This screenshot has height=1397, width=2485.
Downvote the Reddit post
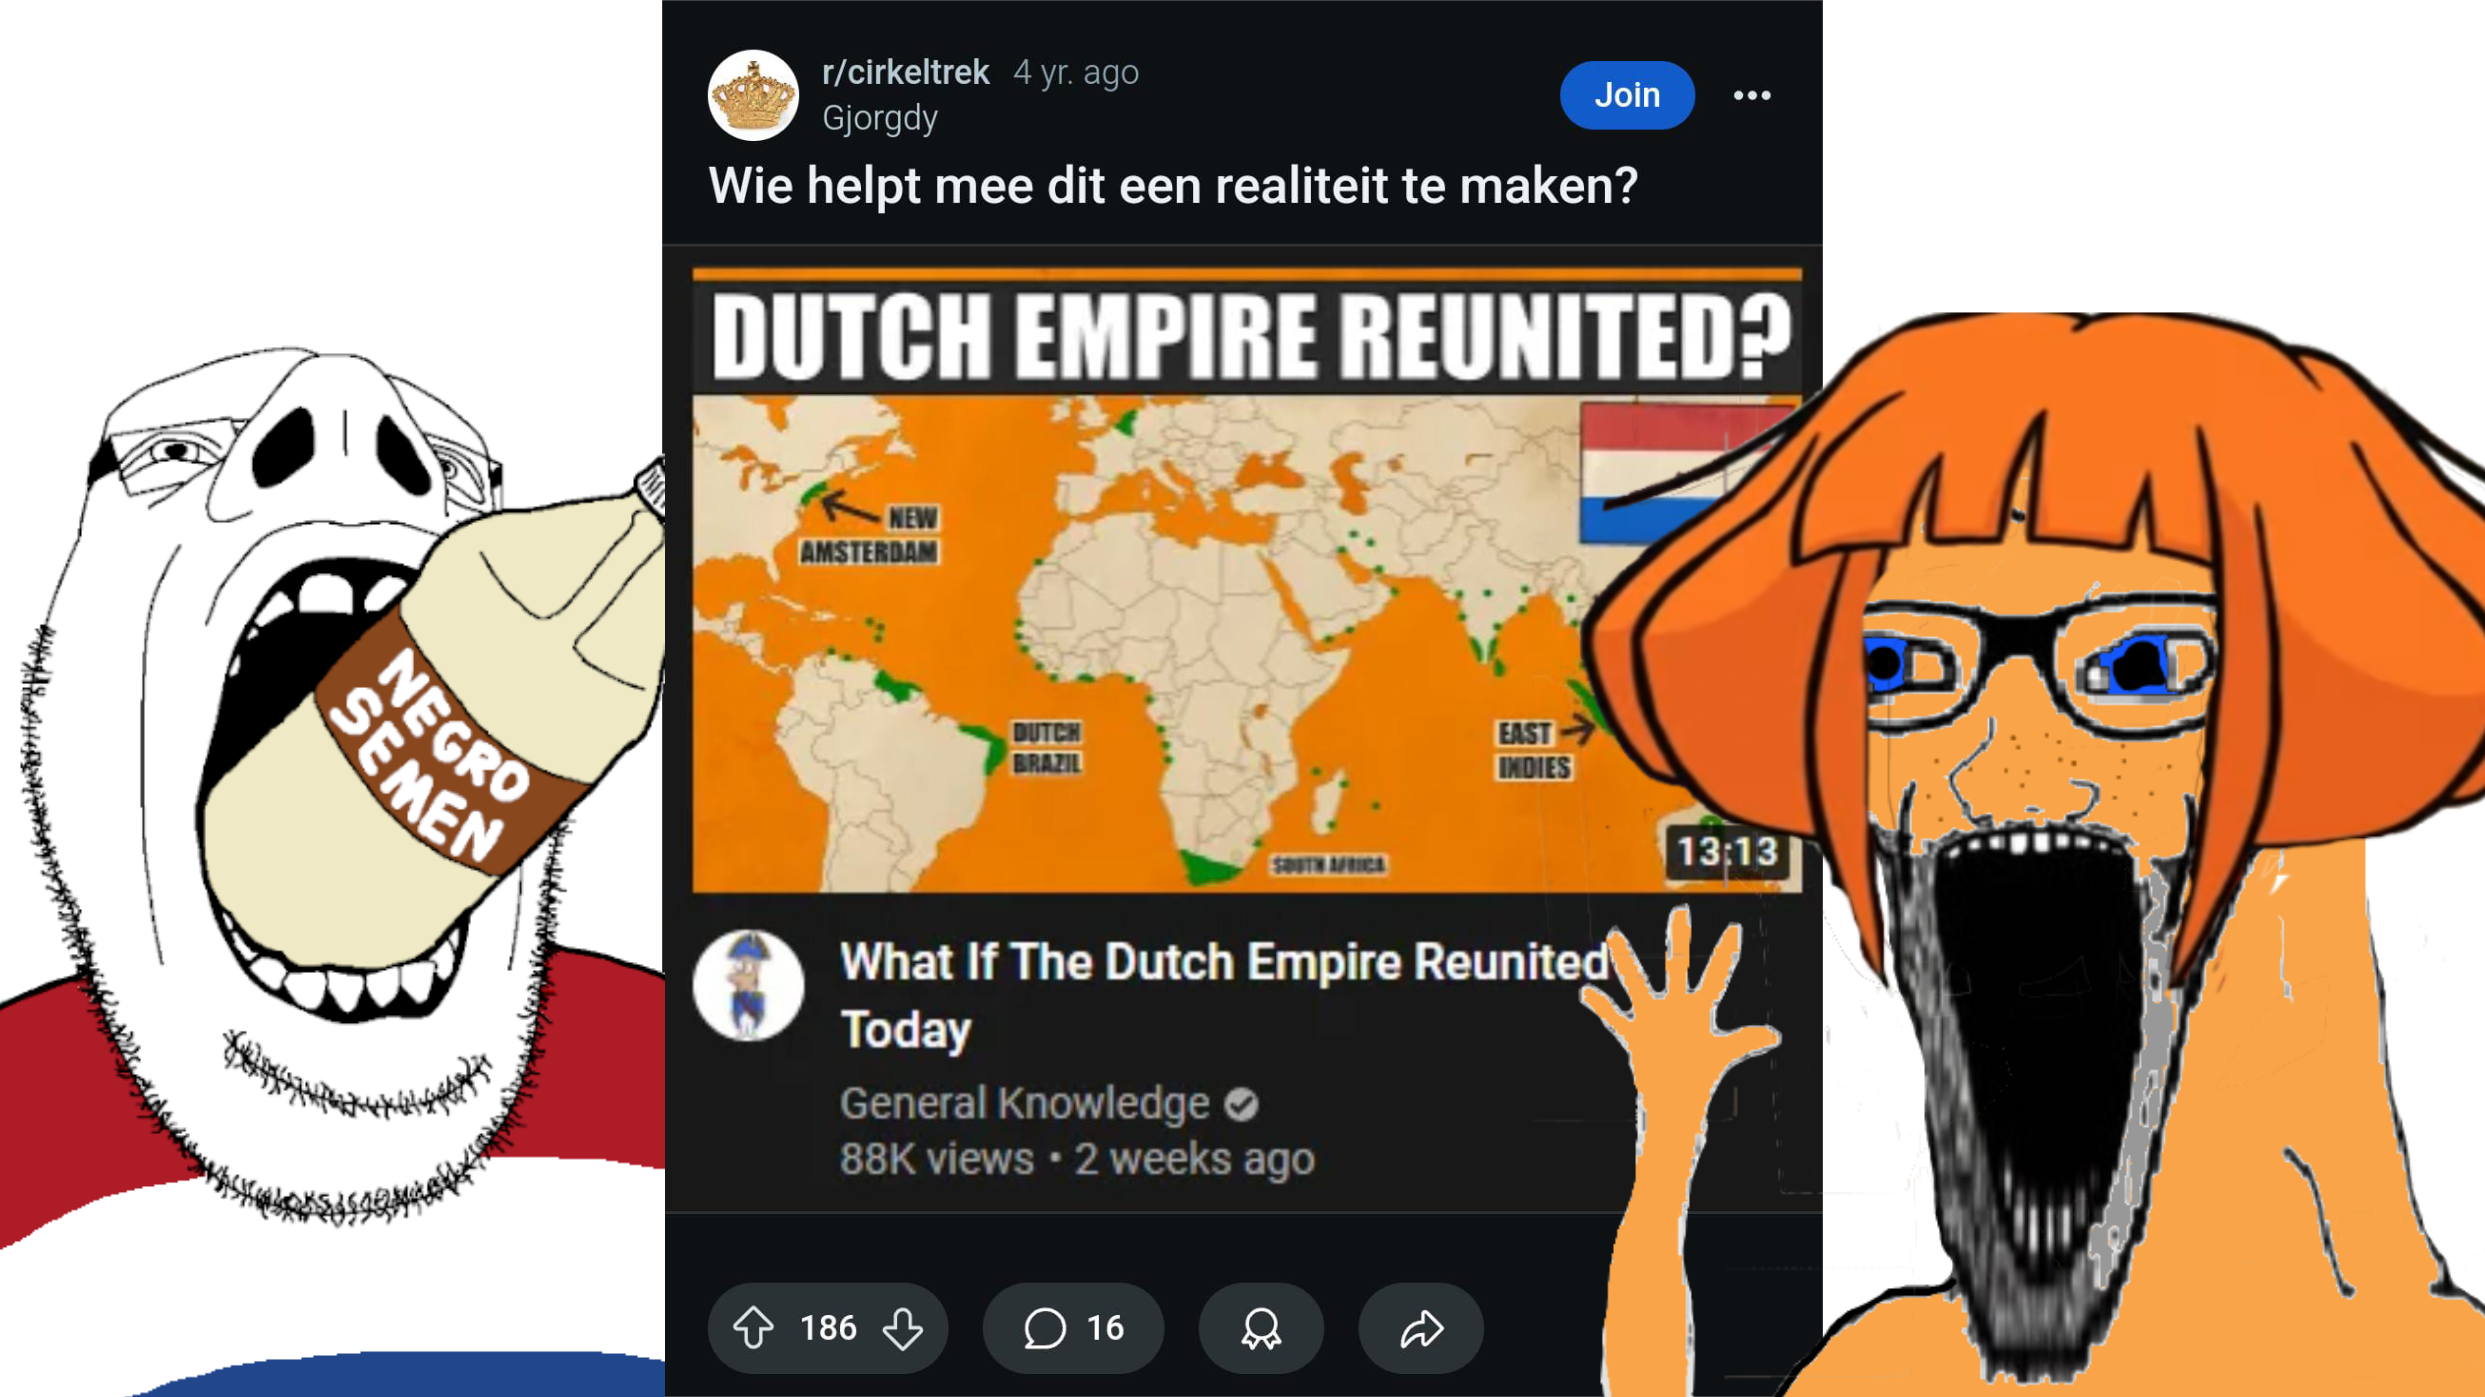tap(903, 1328)
